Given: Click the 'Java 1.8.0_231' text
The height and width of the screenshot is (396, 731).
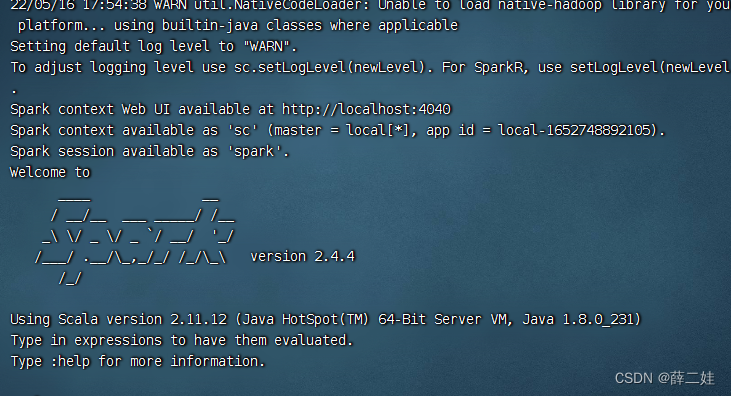Looking at the screenshot, I should 578,319.
